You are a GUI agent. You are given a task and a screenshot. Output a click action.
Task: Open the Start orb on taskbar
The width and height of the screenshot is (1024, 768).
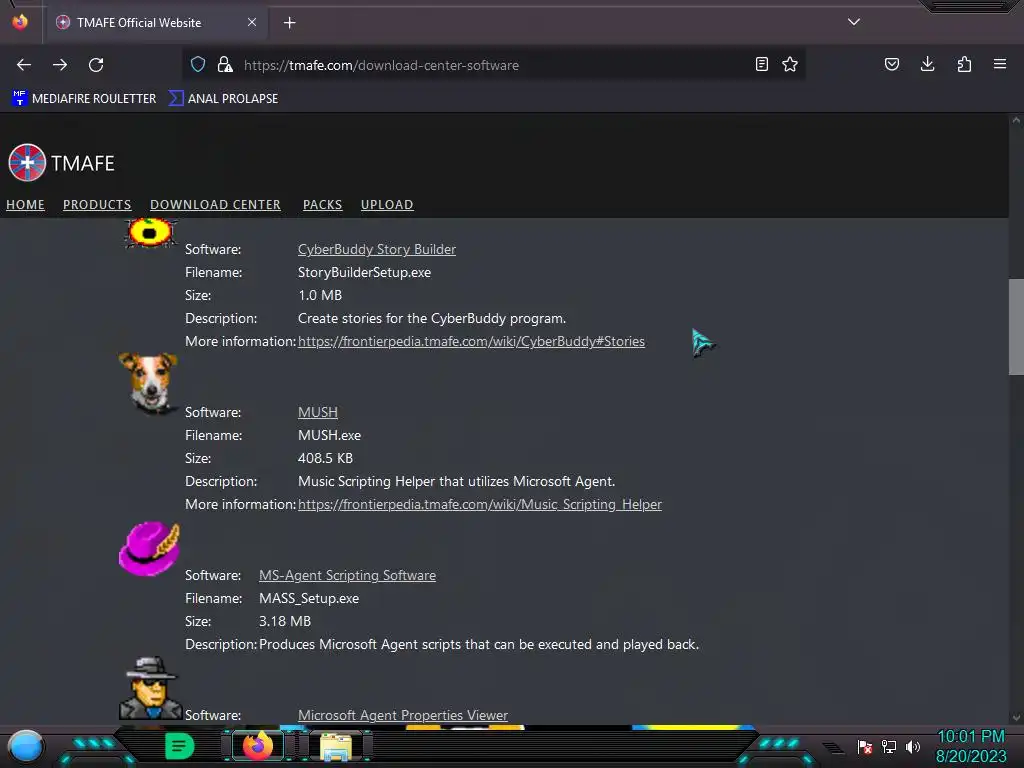point(25,746)
